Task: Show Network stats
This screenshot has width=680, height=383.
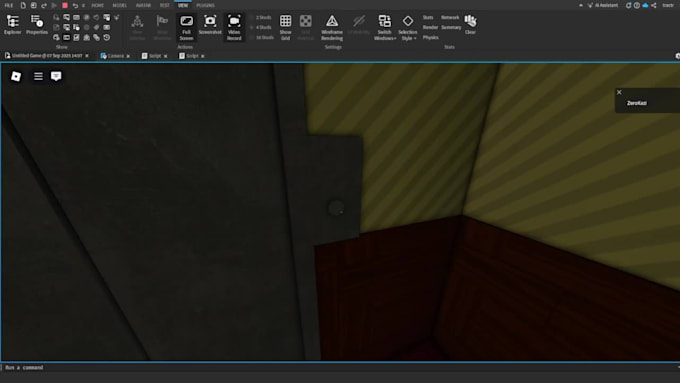Action: 450,17
